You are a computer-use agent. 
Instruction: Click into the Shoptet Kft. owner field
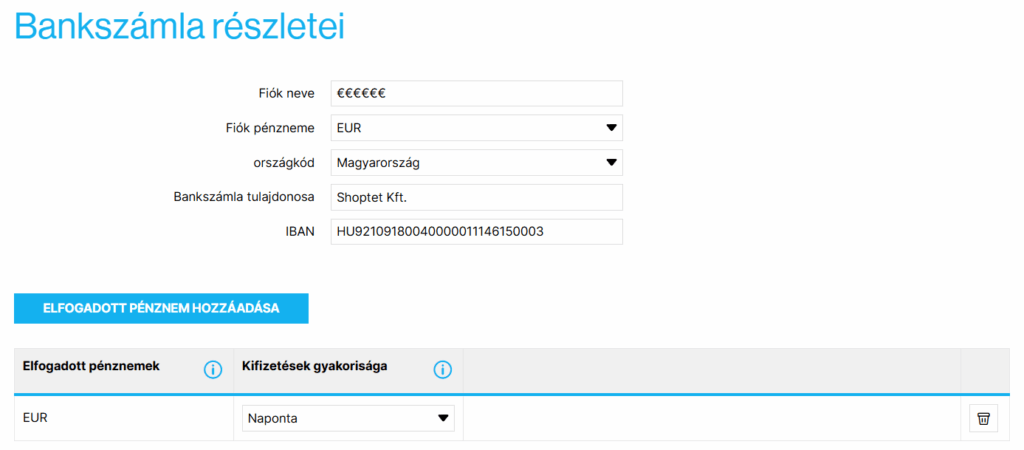click(477, 197)
